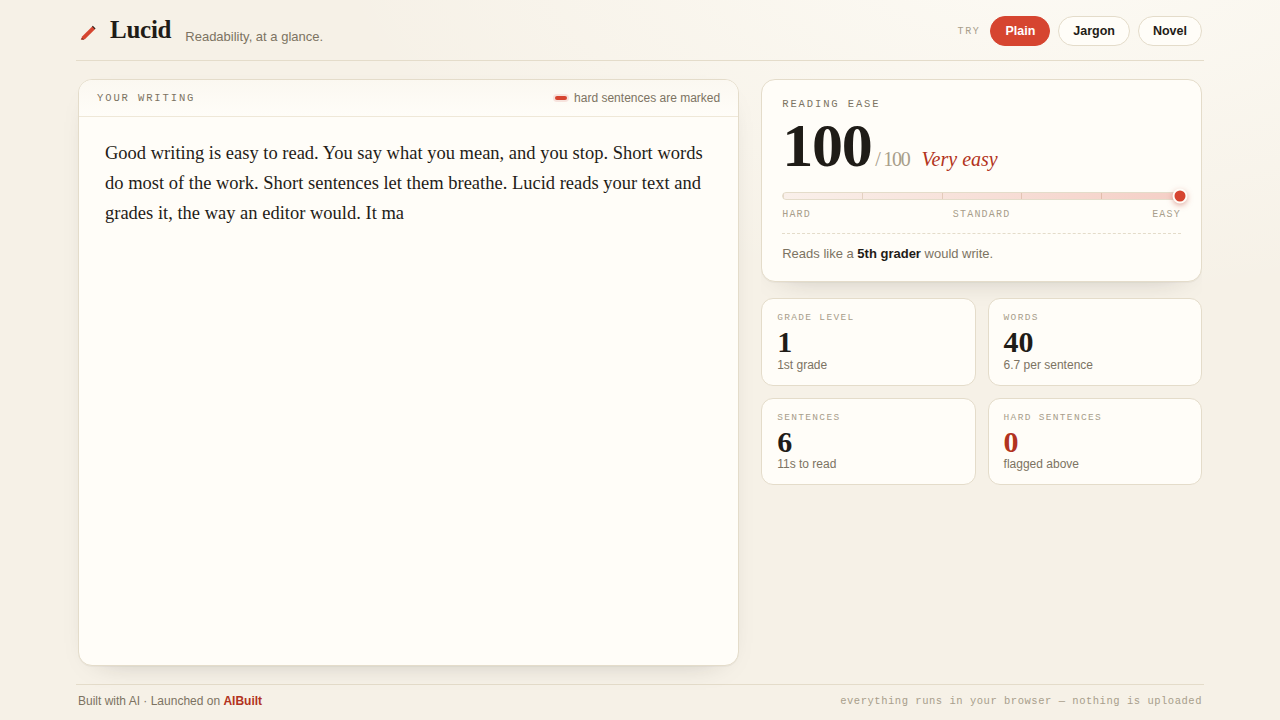The image size is (1280, 720).
Task: Click the 'Very easy' rating label
Action: [959, 159]
